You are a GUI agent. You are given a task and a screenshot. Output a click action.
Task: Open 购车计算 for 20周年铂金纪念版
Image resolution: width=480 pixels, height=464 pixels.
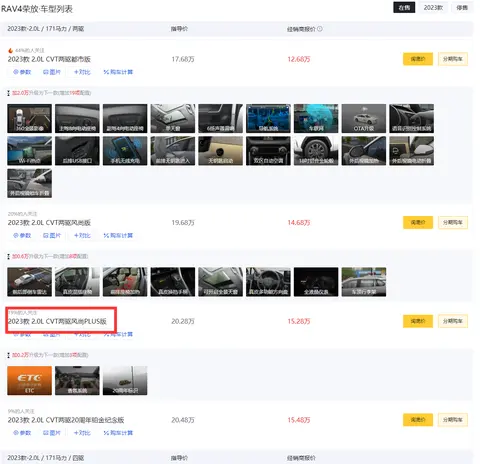[118, 433]
